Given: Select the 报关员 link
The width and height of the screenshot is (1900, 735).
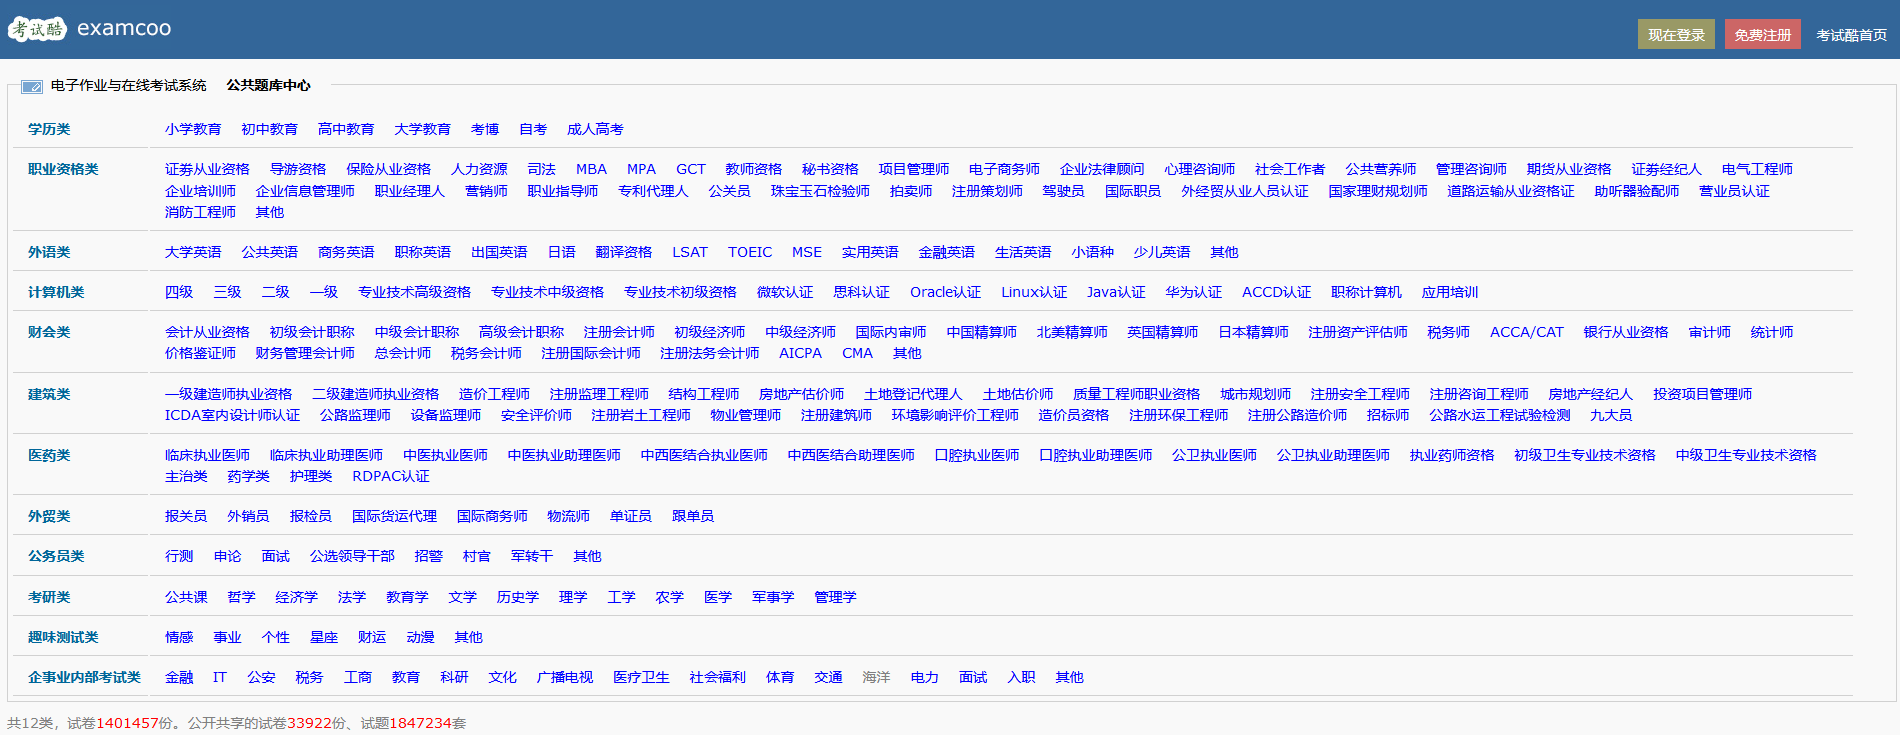Looking at the screenshot, I should (x=186, y=517).
